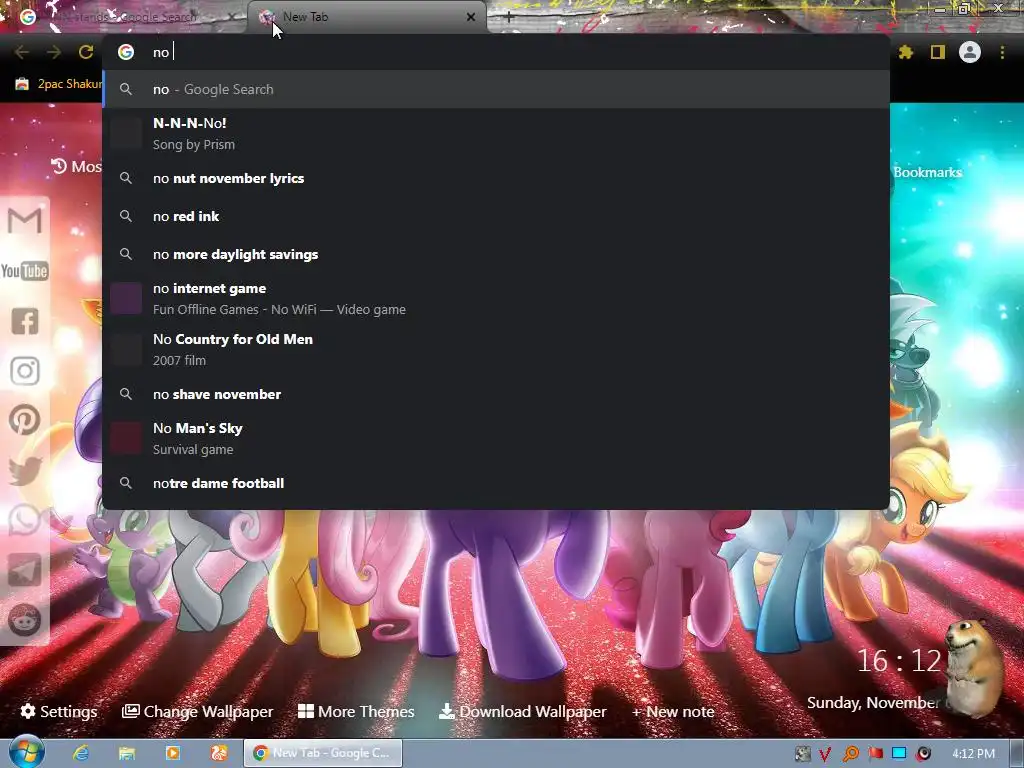
Task: Close the New Tab tab
Action: [x=471, y=17]
